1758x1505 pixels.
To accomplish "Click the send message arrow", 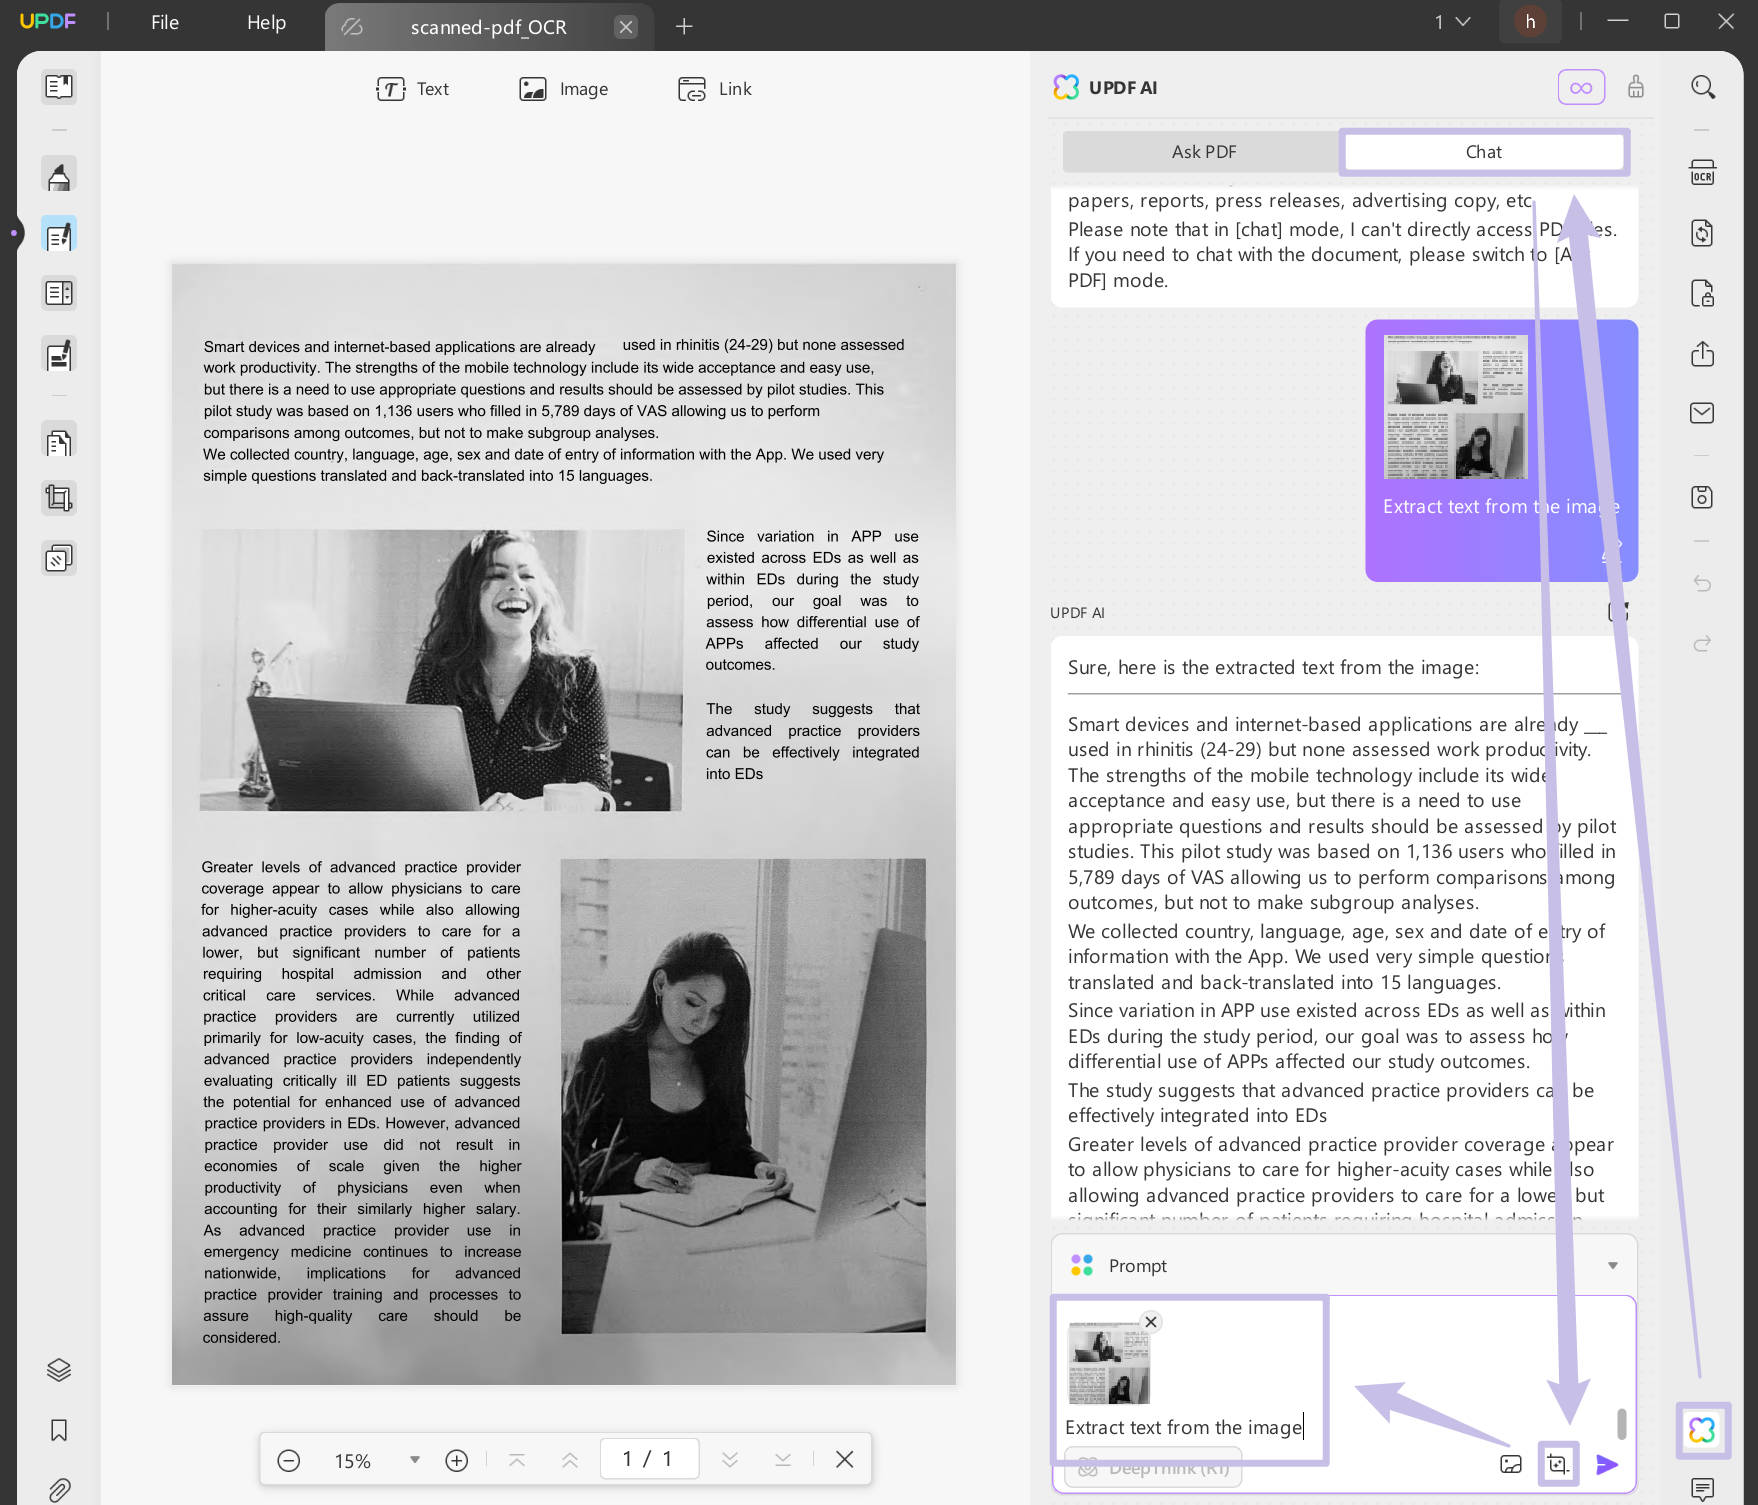I will coord(1607,1465).
